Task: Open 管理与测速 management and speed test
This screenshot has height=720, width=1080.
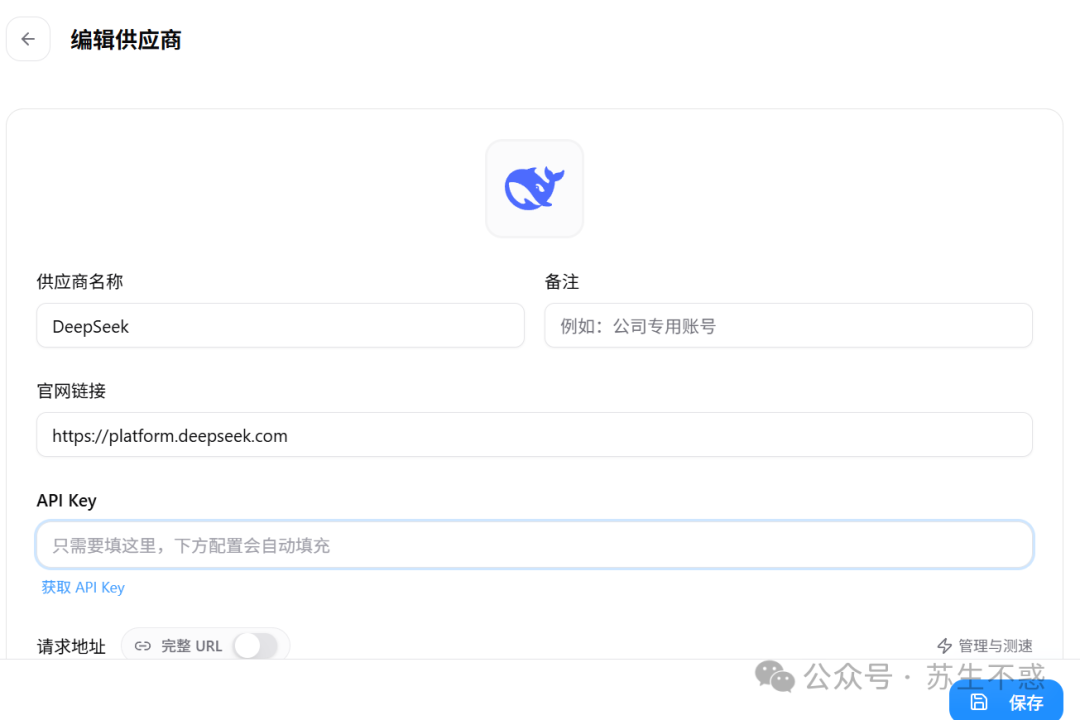Action: pos(985,646)
